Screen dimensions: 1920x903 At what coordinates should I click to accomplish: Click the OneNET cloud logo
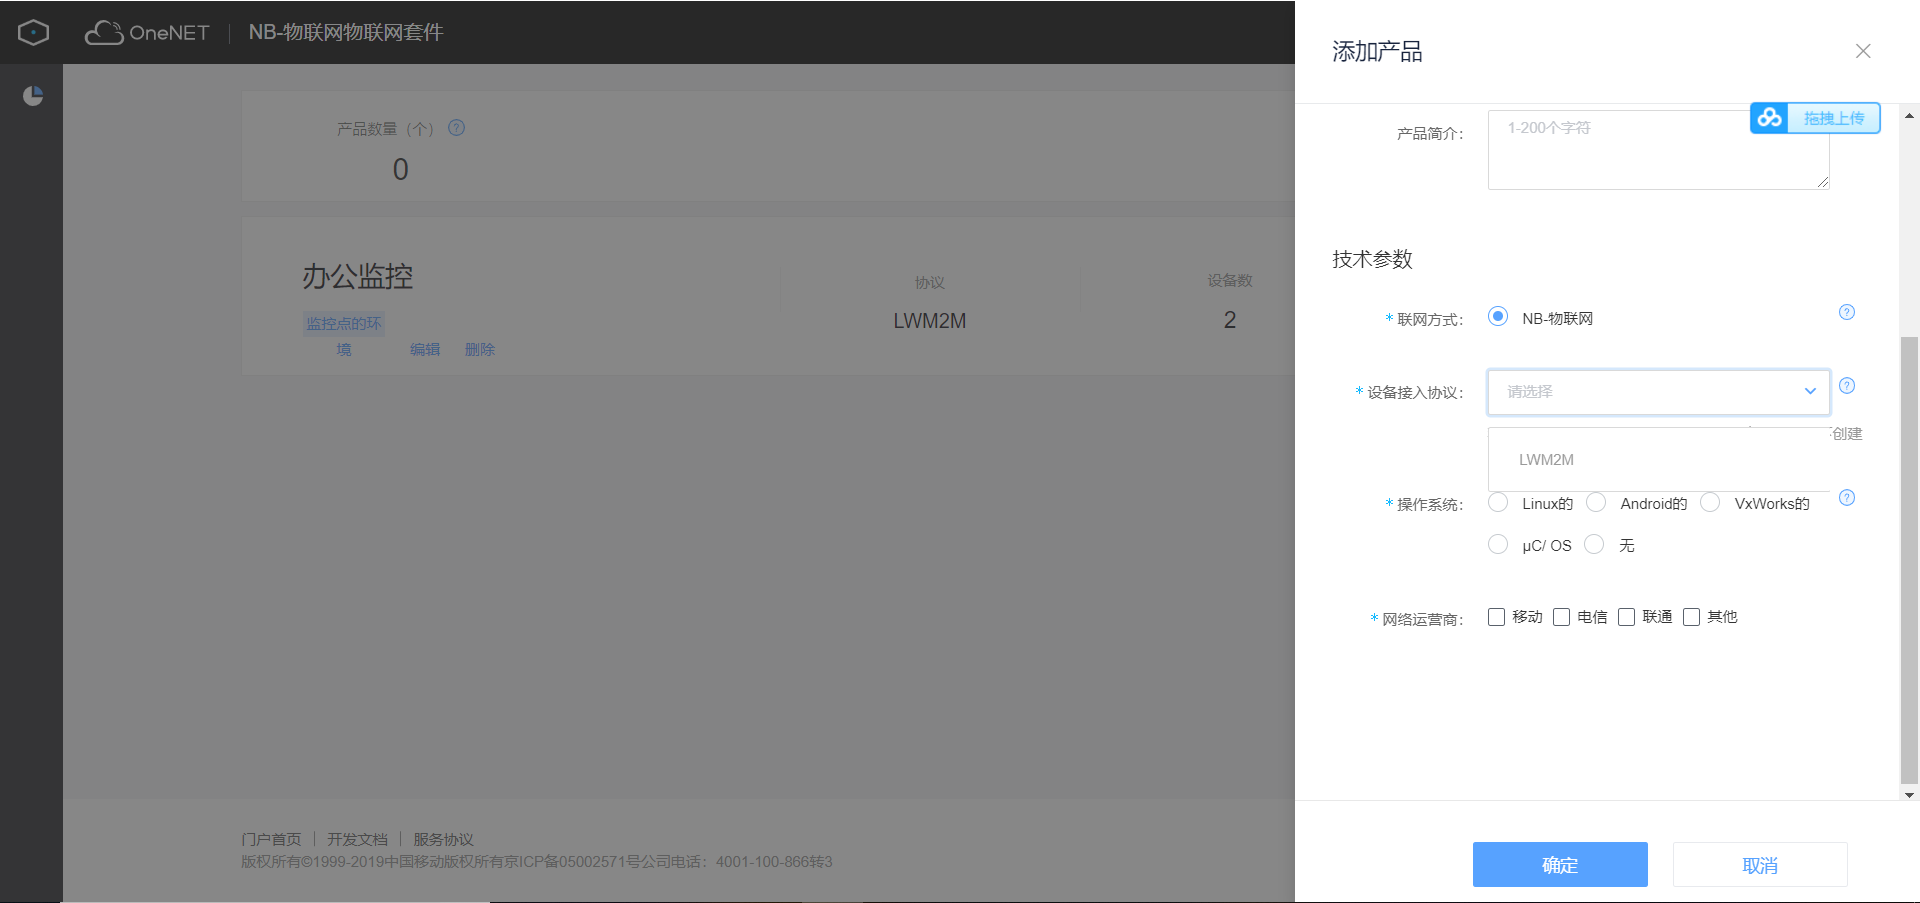[147, 32]
